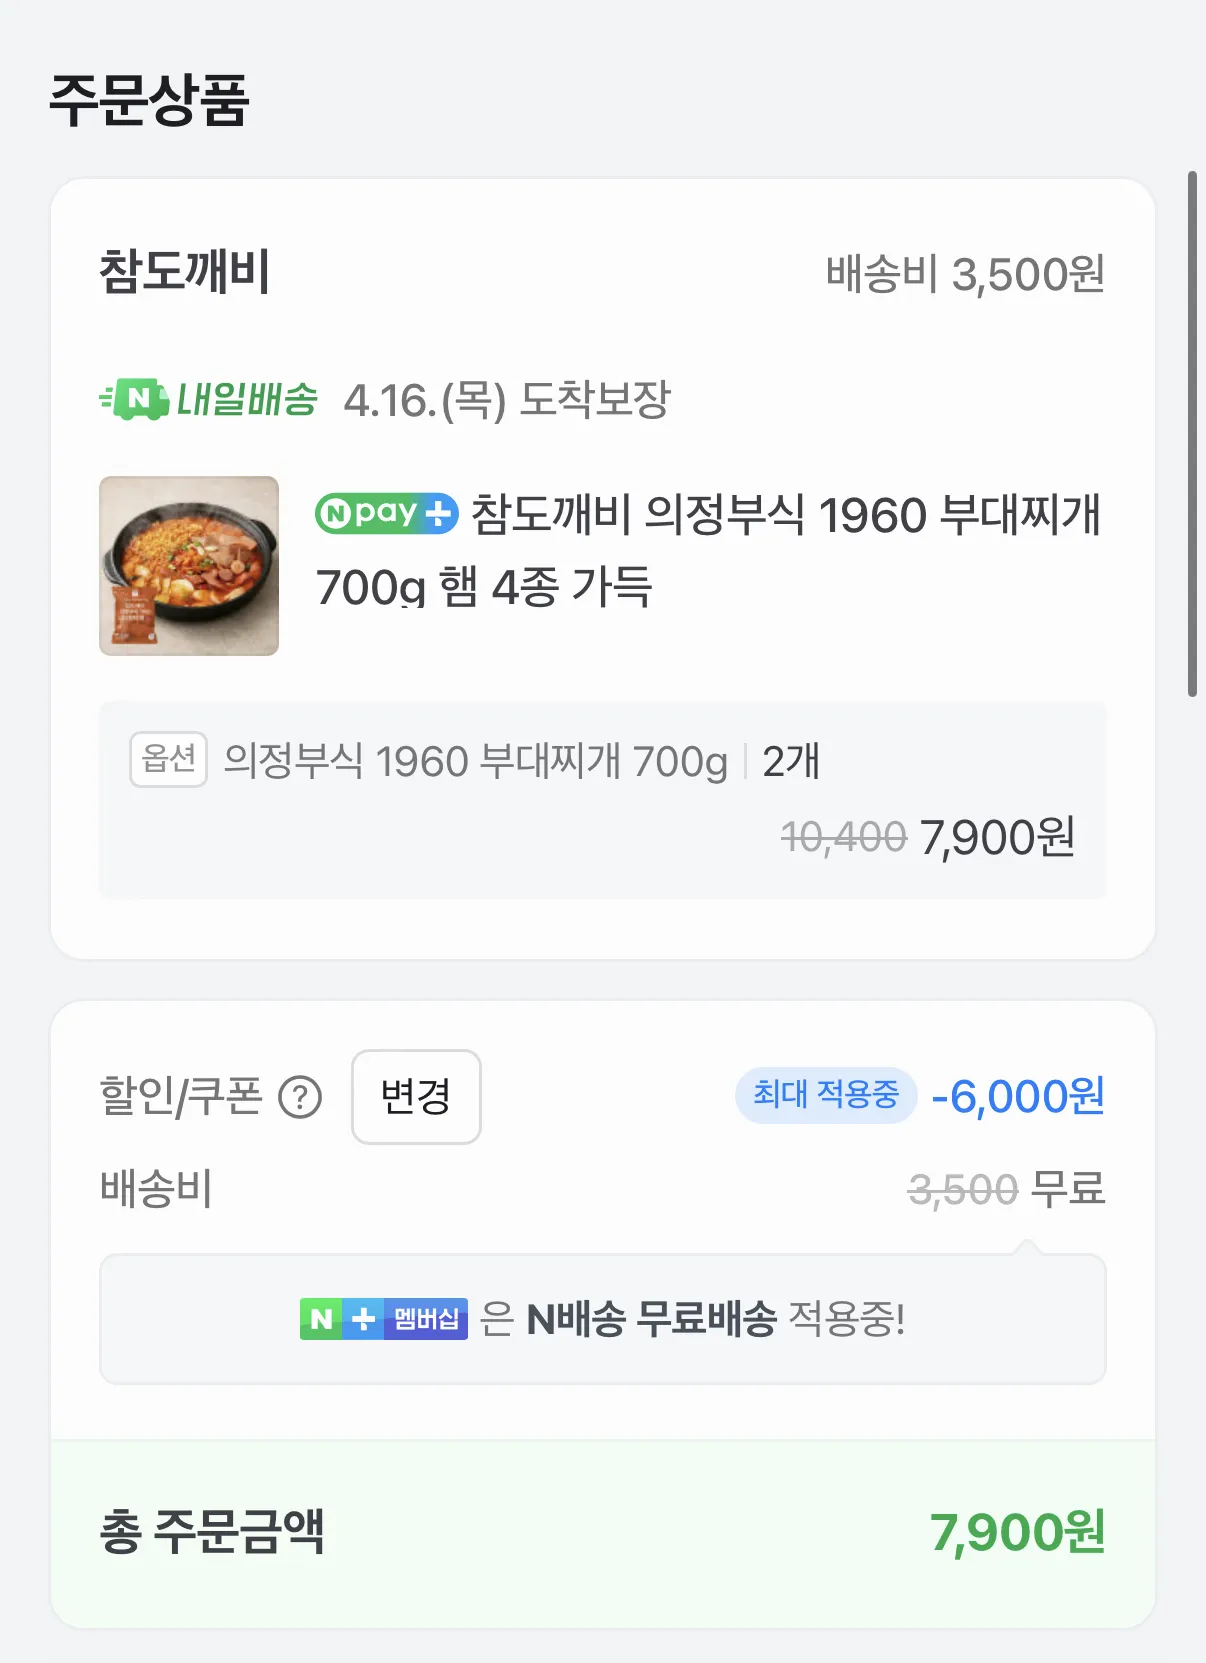Click the Npay plus badge icon
Viewport: 1206px width, 1663px height.
(x=386, y=514)
